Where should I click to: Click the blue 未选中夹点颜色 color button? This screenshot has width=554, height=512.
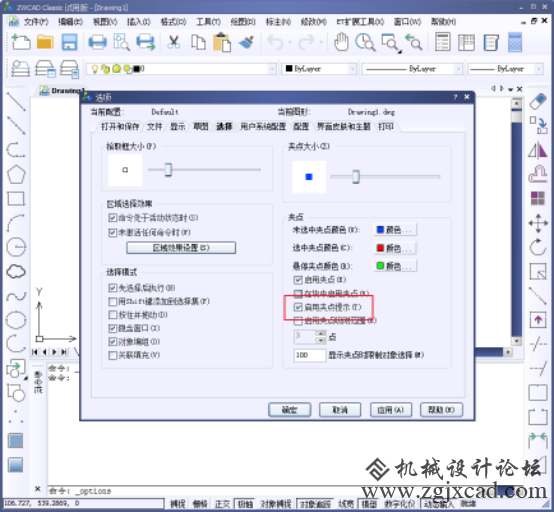[395, 230]
